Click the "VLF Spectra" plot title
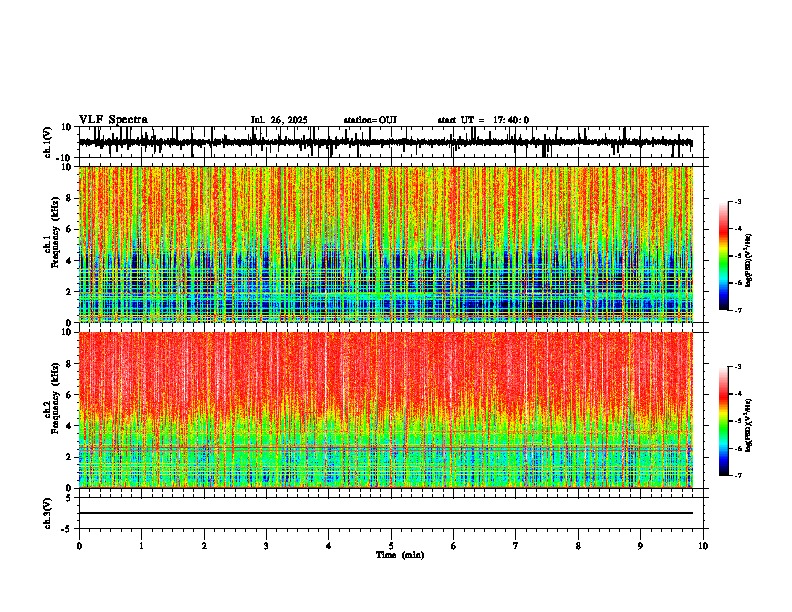The width and height of the screenshot is (792, 612). pyautogui.click(x=113, y=120)
